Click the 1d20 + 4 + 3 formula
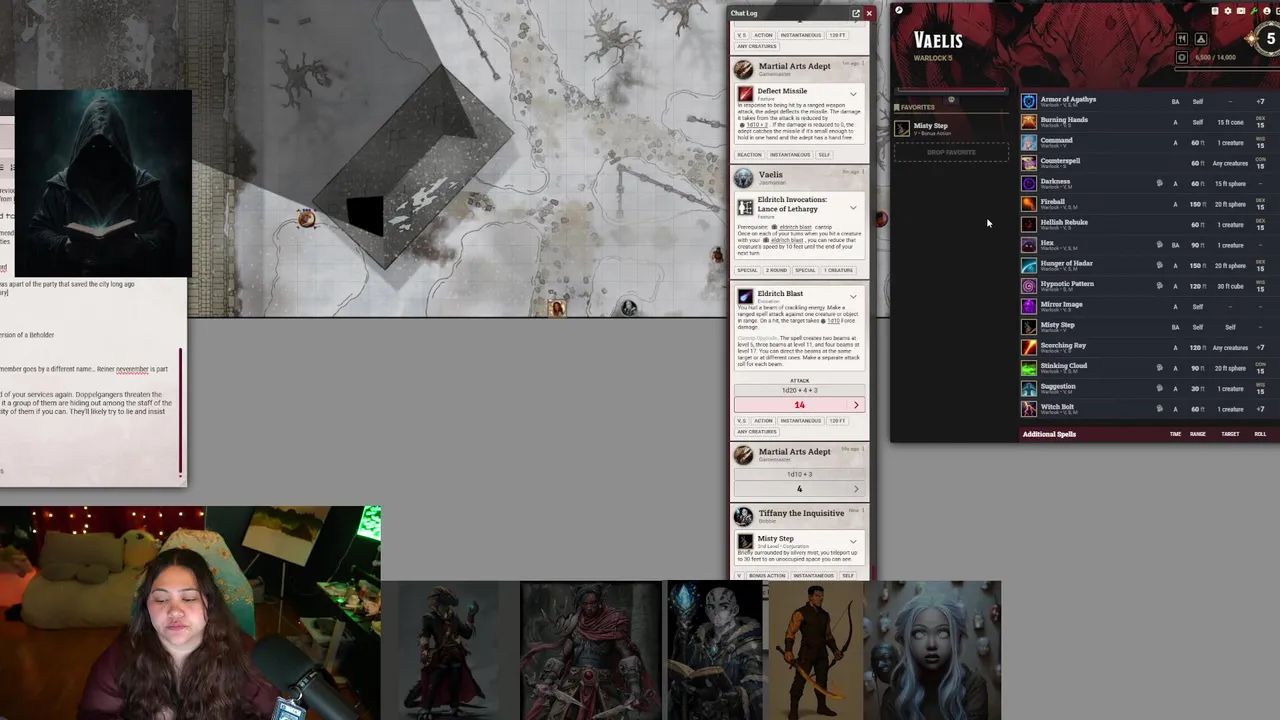The width and height of the screenshot is (1280, 720). [799, 390]
